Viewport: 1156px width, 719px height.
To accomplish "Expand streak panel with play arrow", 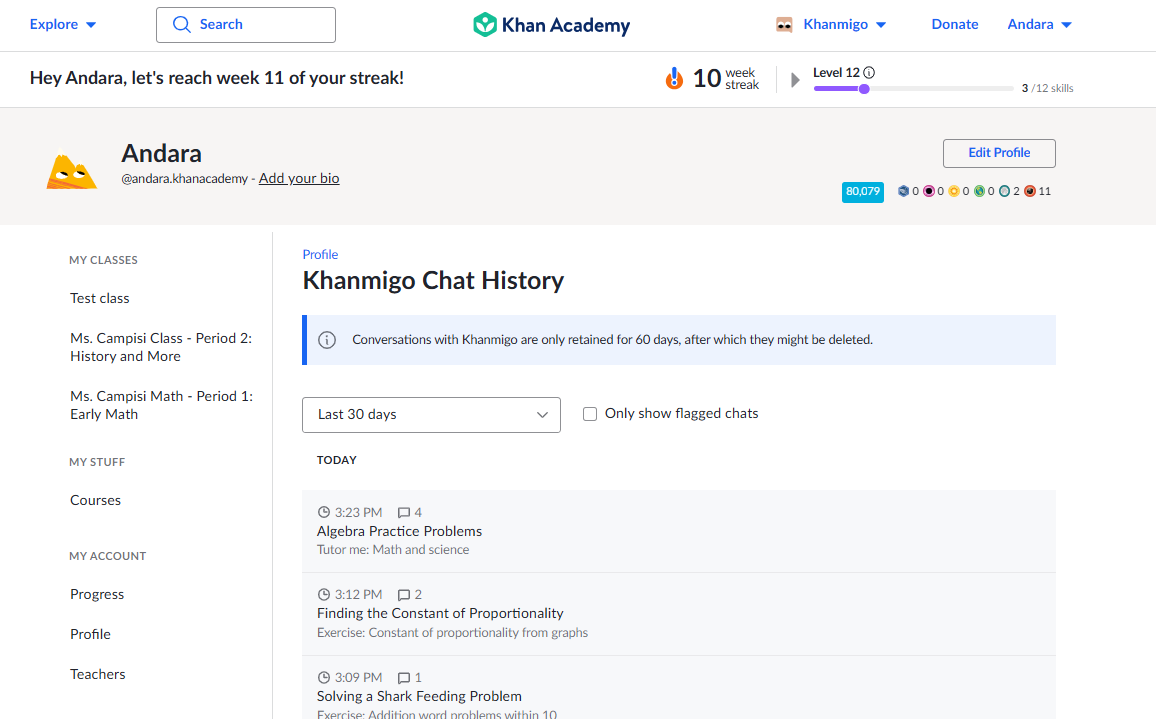I will pos(795,80).
